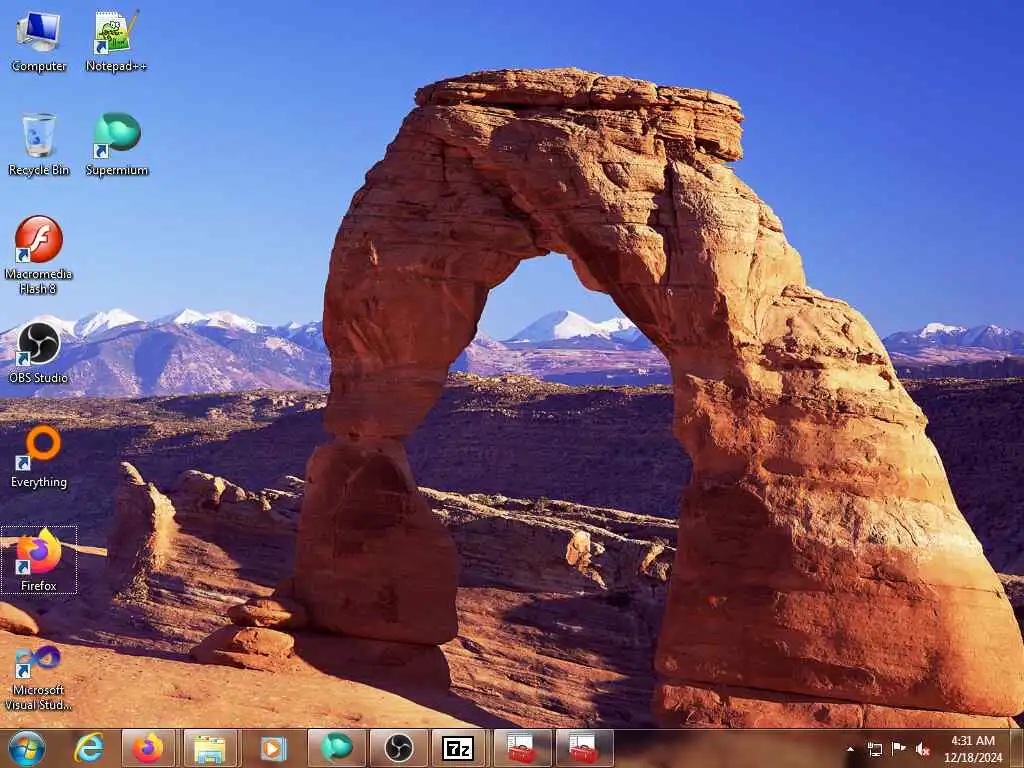
Task: Open the rightmost red toolbox taskbar button
Action: 583,748
